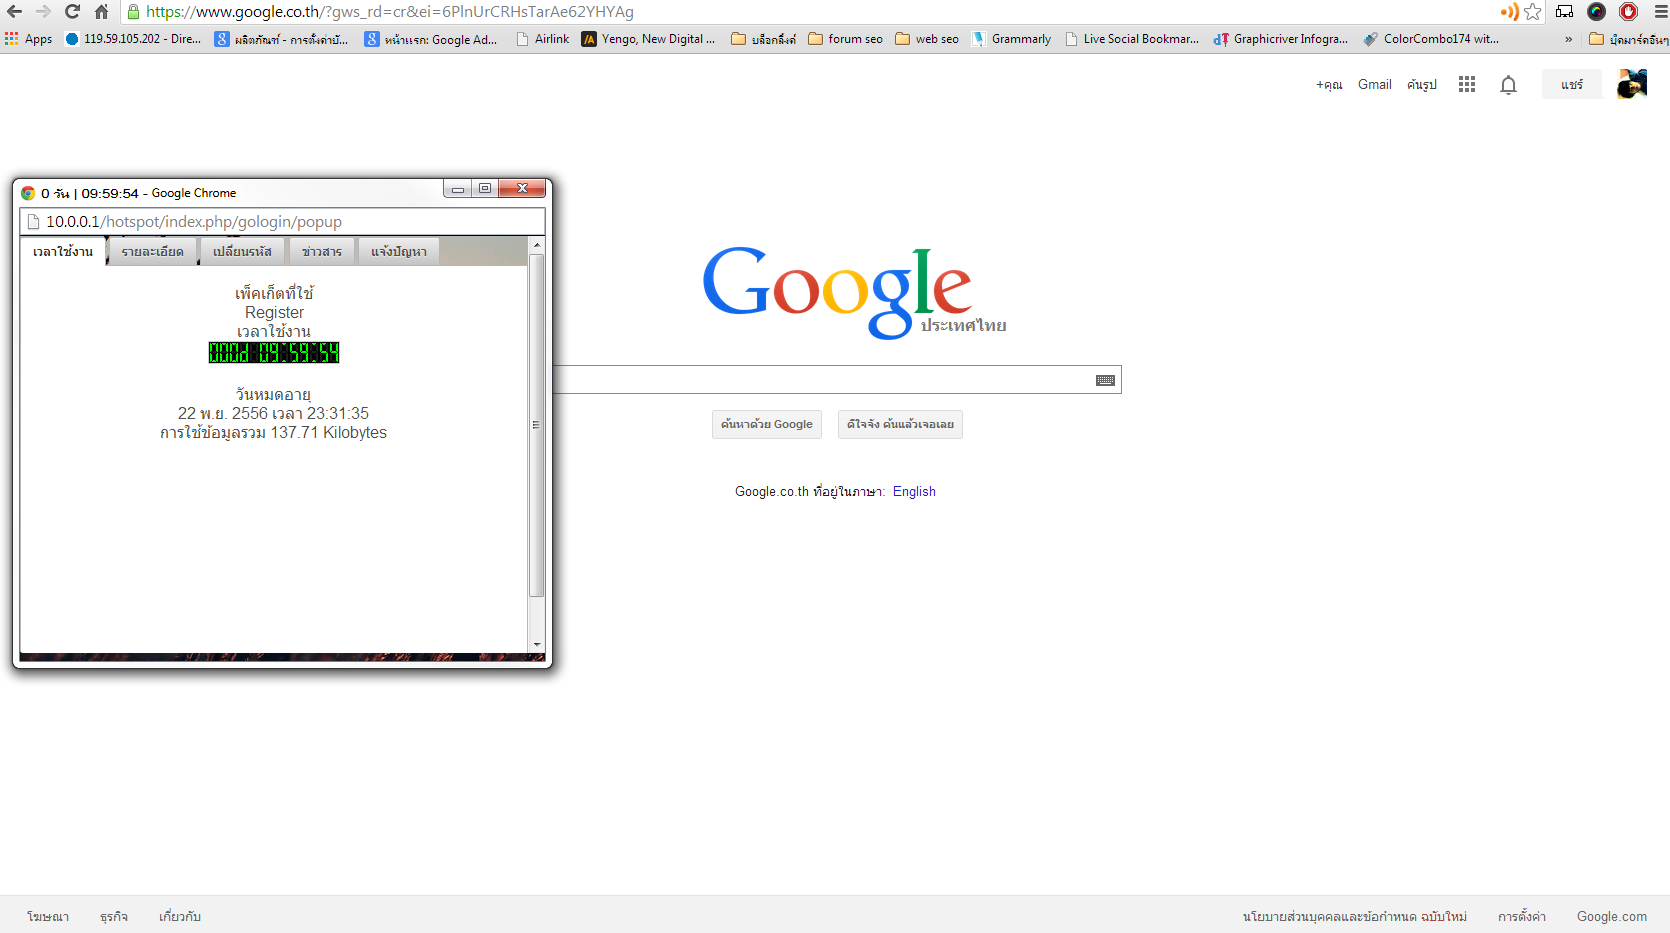Open the ธุรกิจ footer link

(114, 916)
